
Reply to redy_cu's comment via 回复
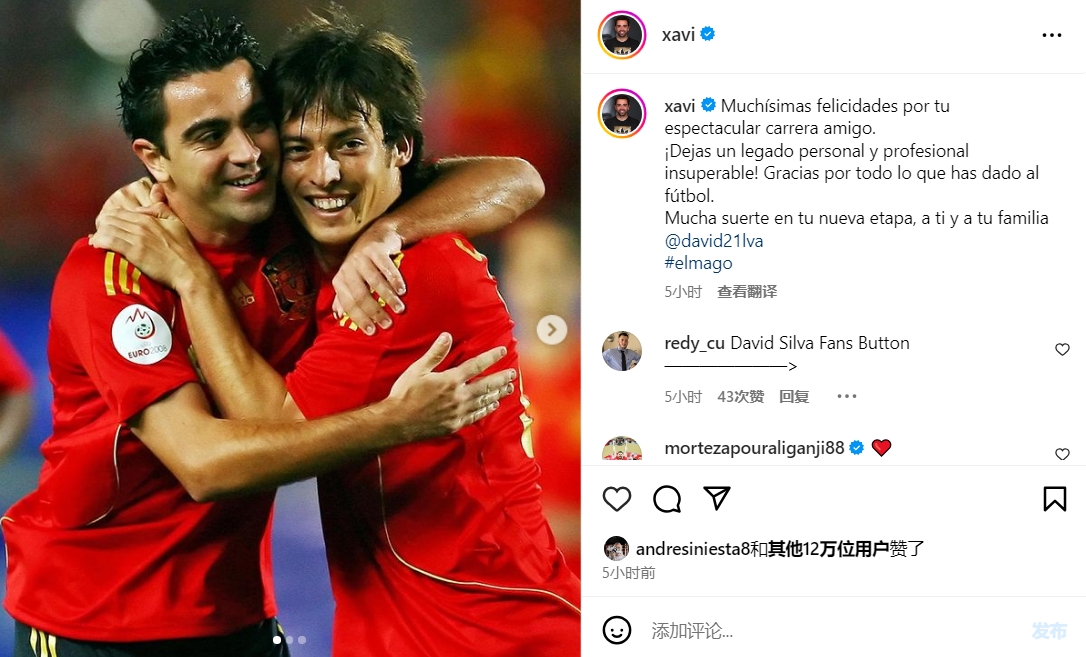(x=794, y=397)
